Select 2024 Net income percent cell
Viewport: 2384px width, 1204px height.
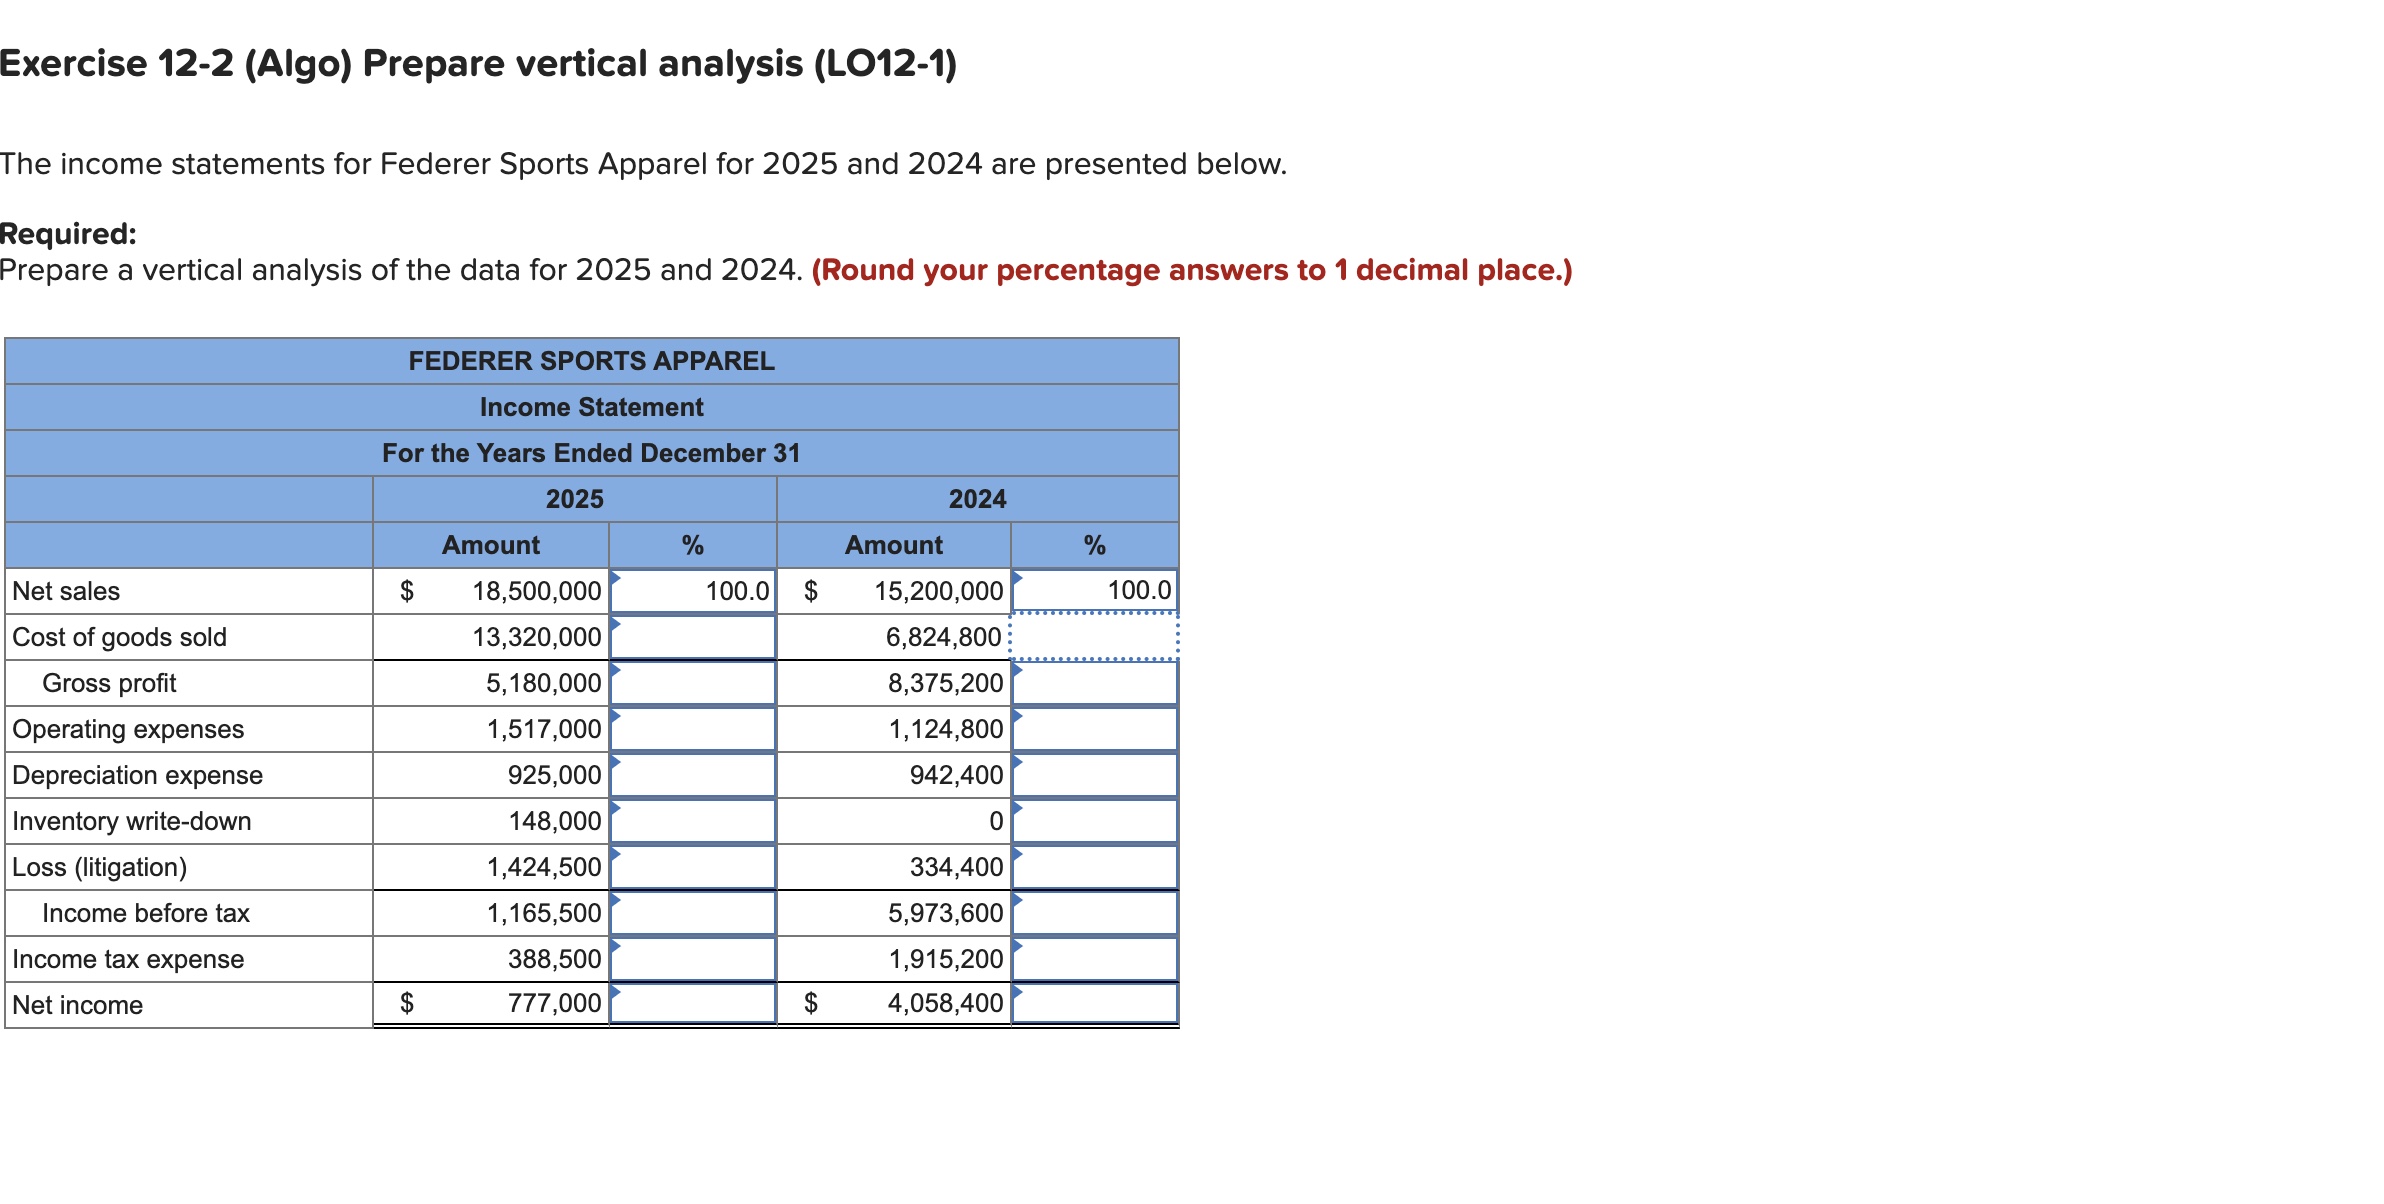pyautogui.click(x=1095, y=1003)
